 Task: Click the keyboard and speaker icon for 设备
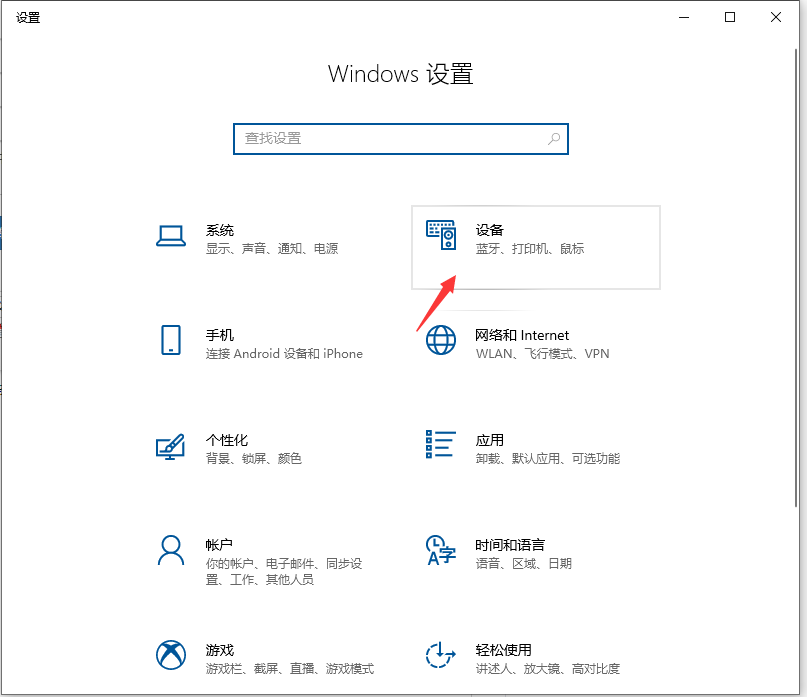pos(441,236)
